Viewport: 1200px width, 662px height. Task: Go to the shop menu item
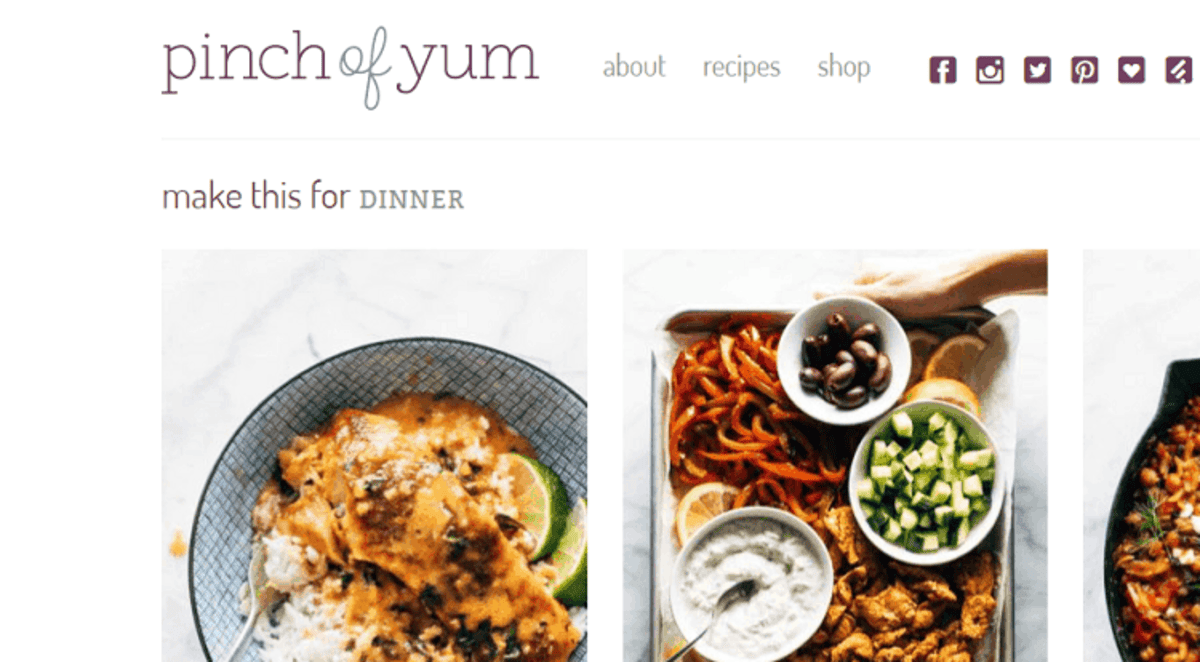844,68
